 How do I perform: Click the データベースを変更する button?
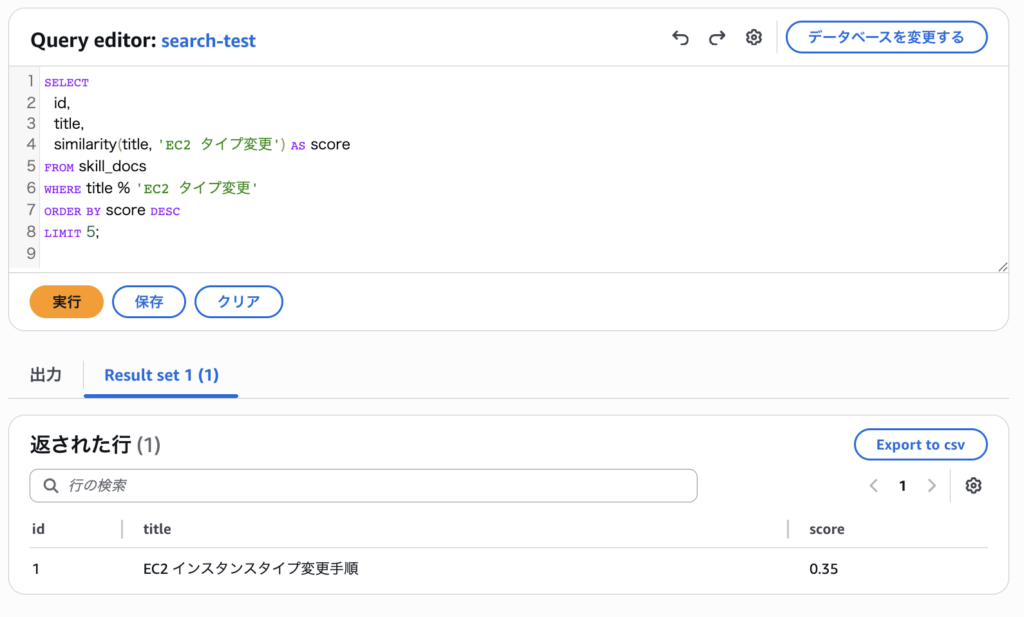click(886, 37)
